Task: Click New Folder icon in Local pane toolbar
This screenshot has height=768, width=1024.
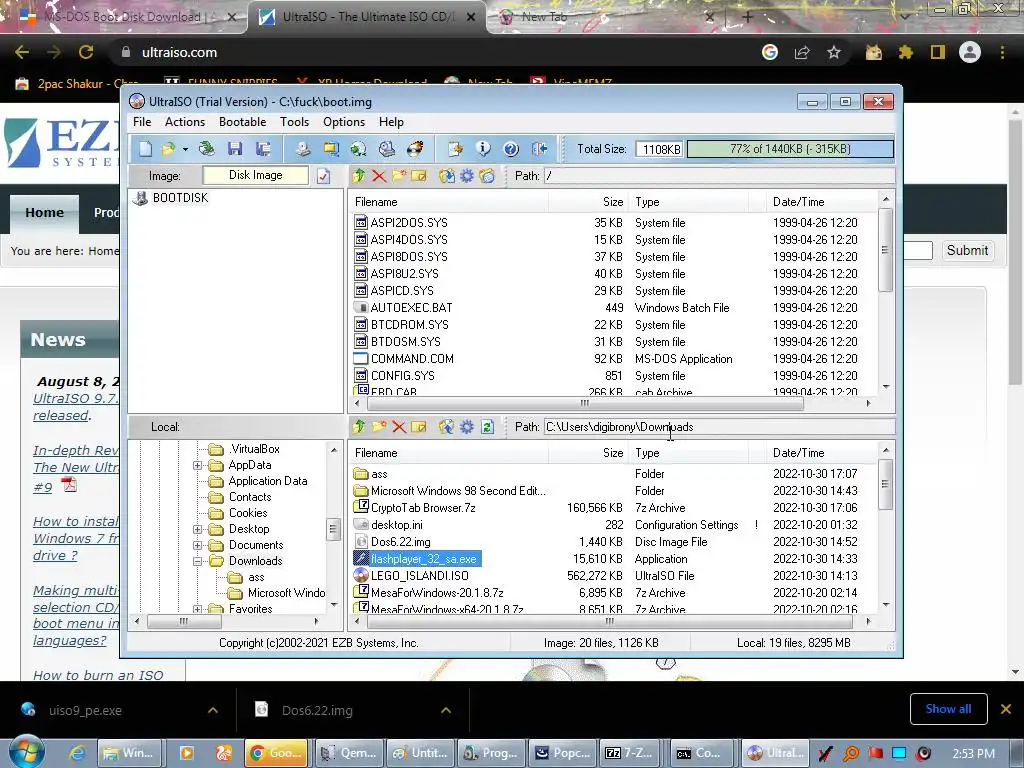Action: 379,427
